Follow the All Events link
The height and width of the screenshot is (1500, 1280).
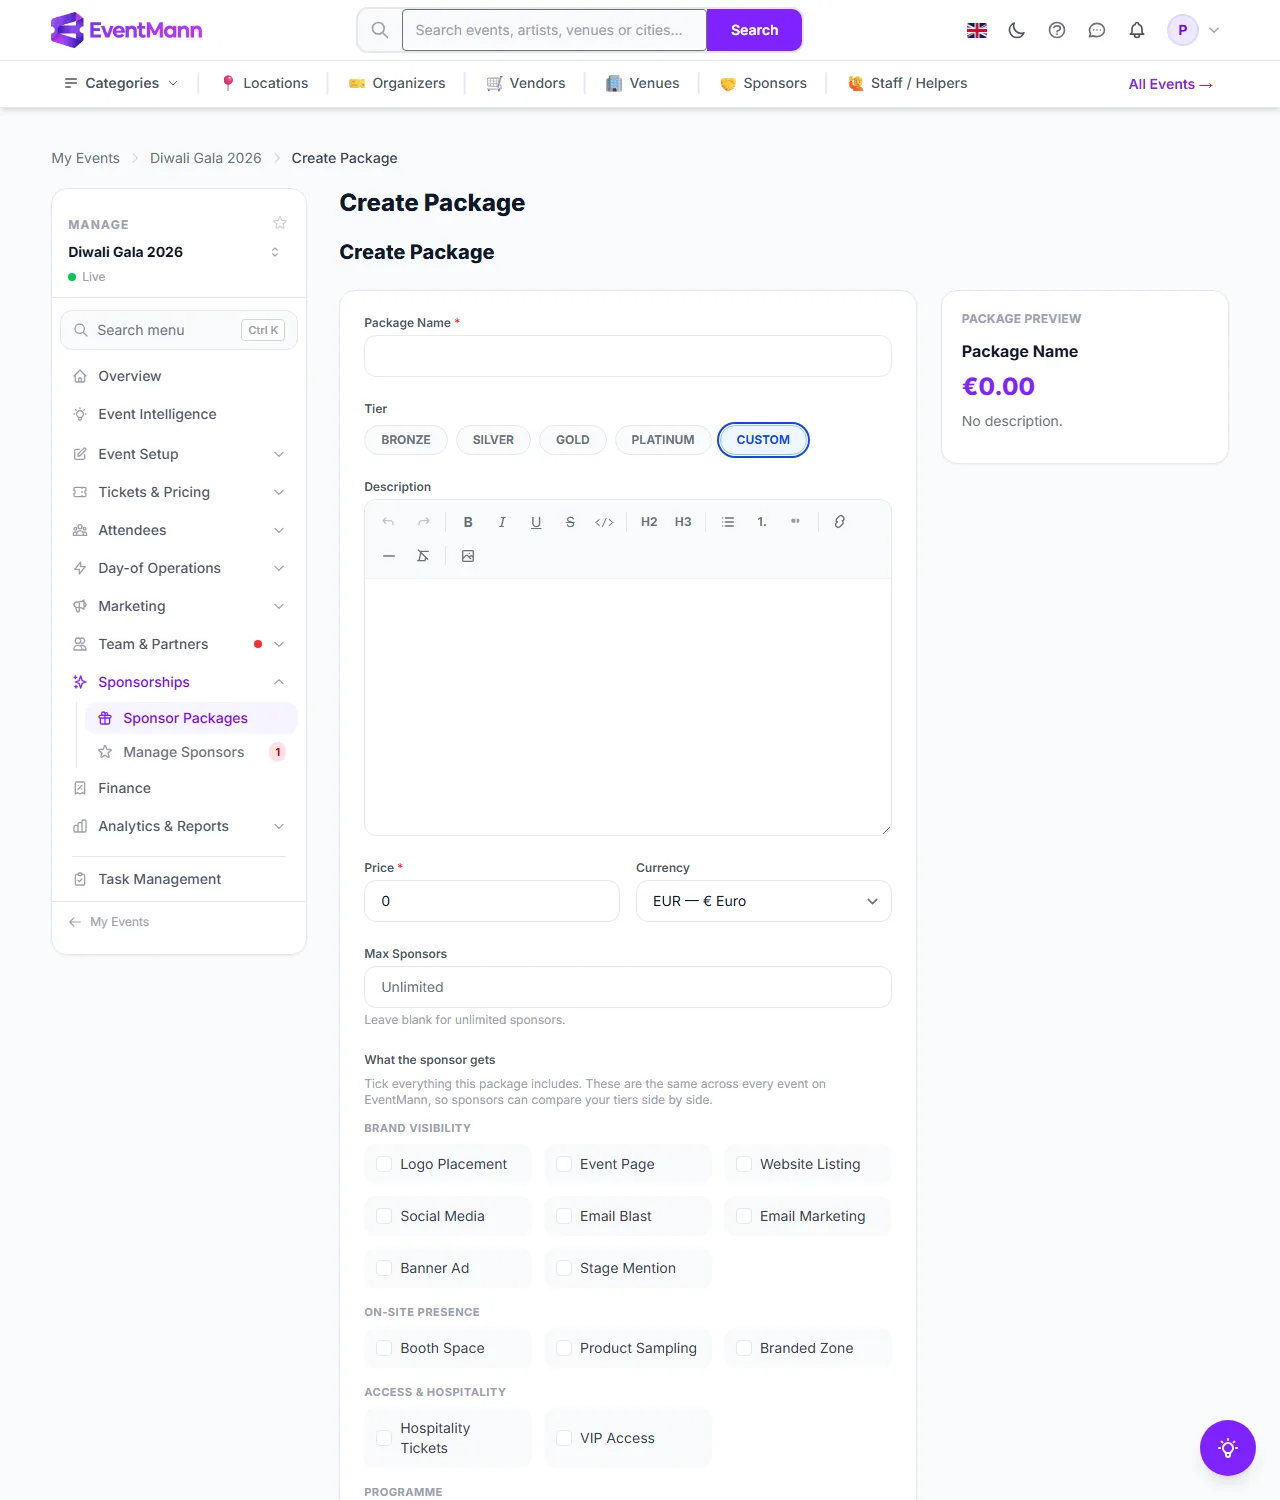[x=1171, y=84]
